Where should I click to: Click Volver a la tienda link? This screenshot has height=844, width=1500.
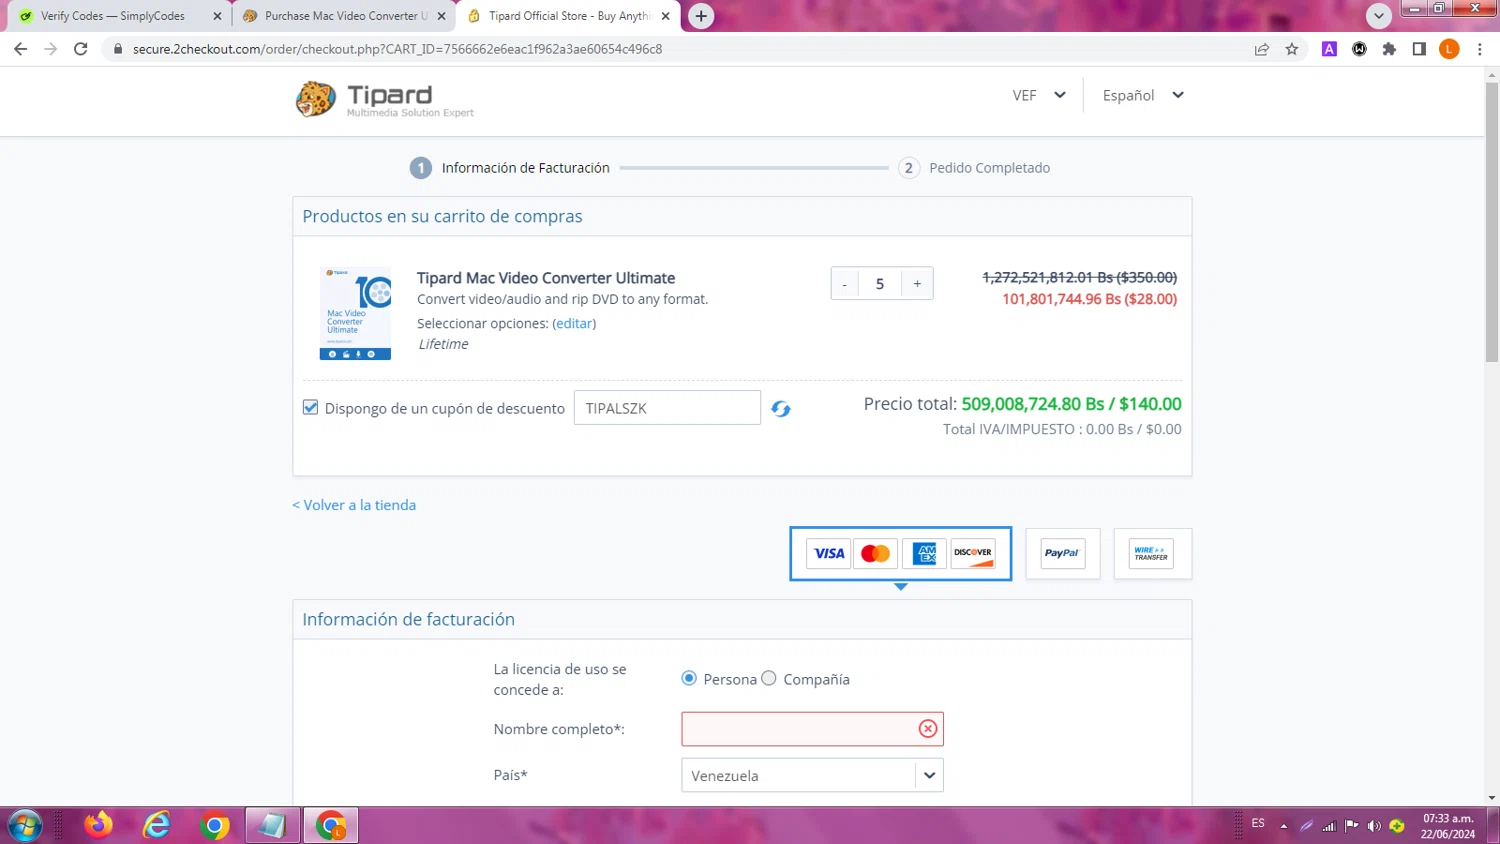pos(354,505)
